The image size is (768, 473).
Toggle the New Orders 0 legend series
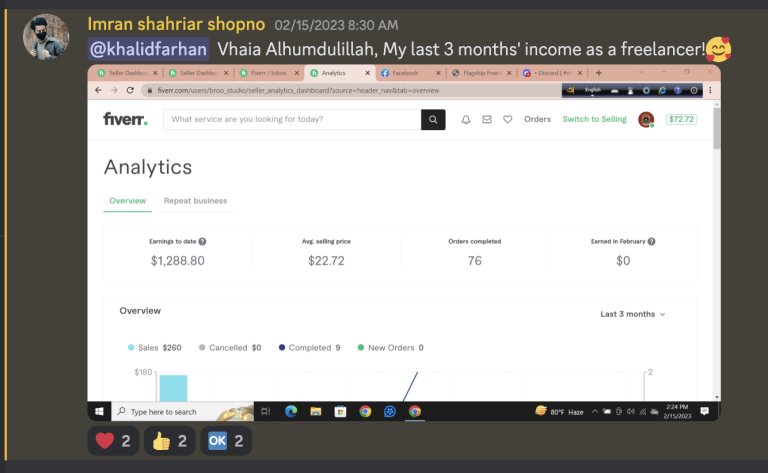tap(391, 348)
